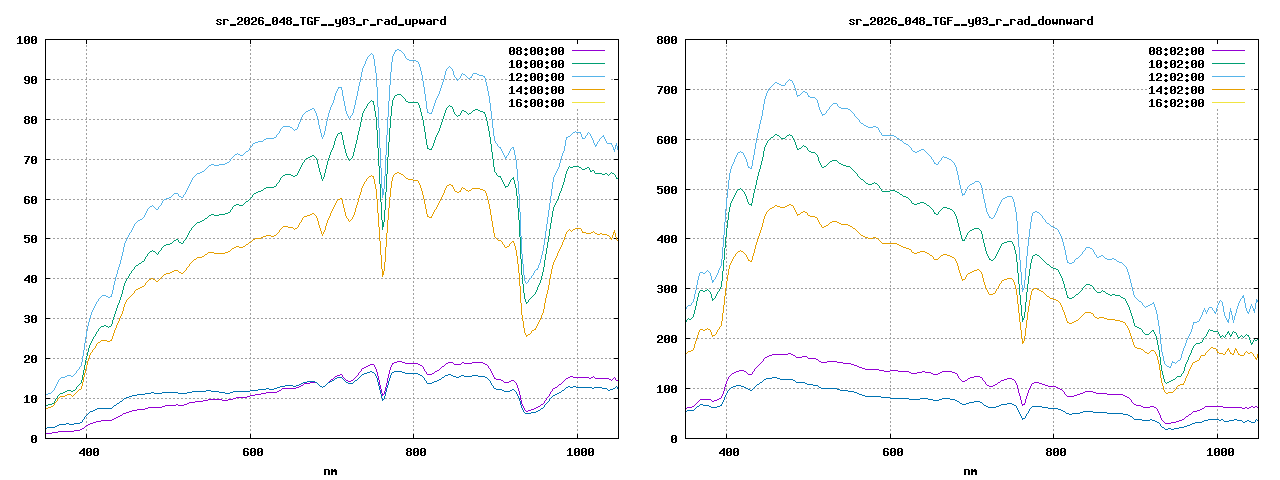
Task: Click the 1000 x-axis tick on upward chart
Action: 577,452
